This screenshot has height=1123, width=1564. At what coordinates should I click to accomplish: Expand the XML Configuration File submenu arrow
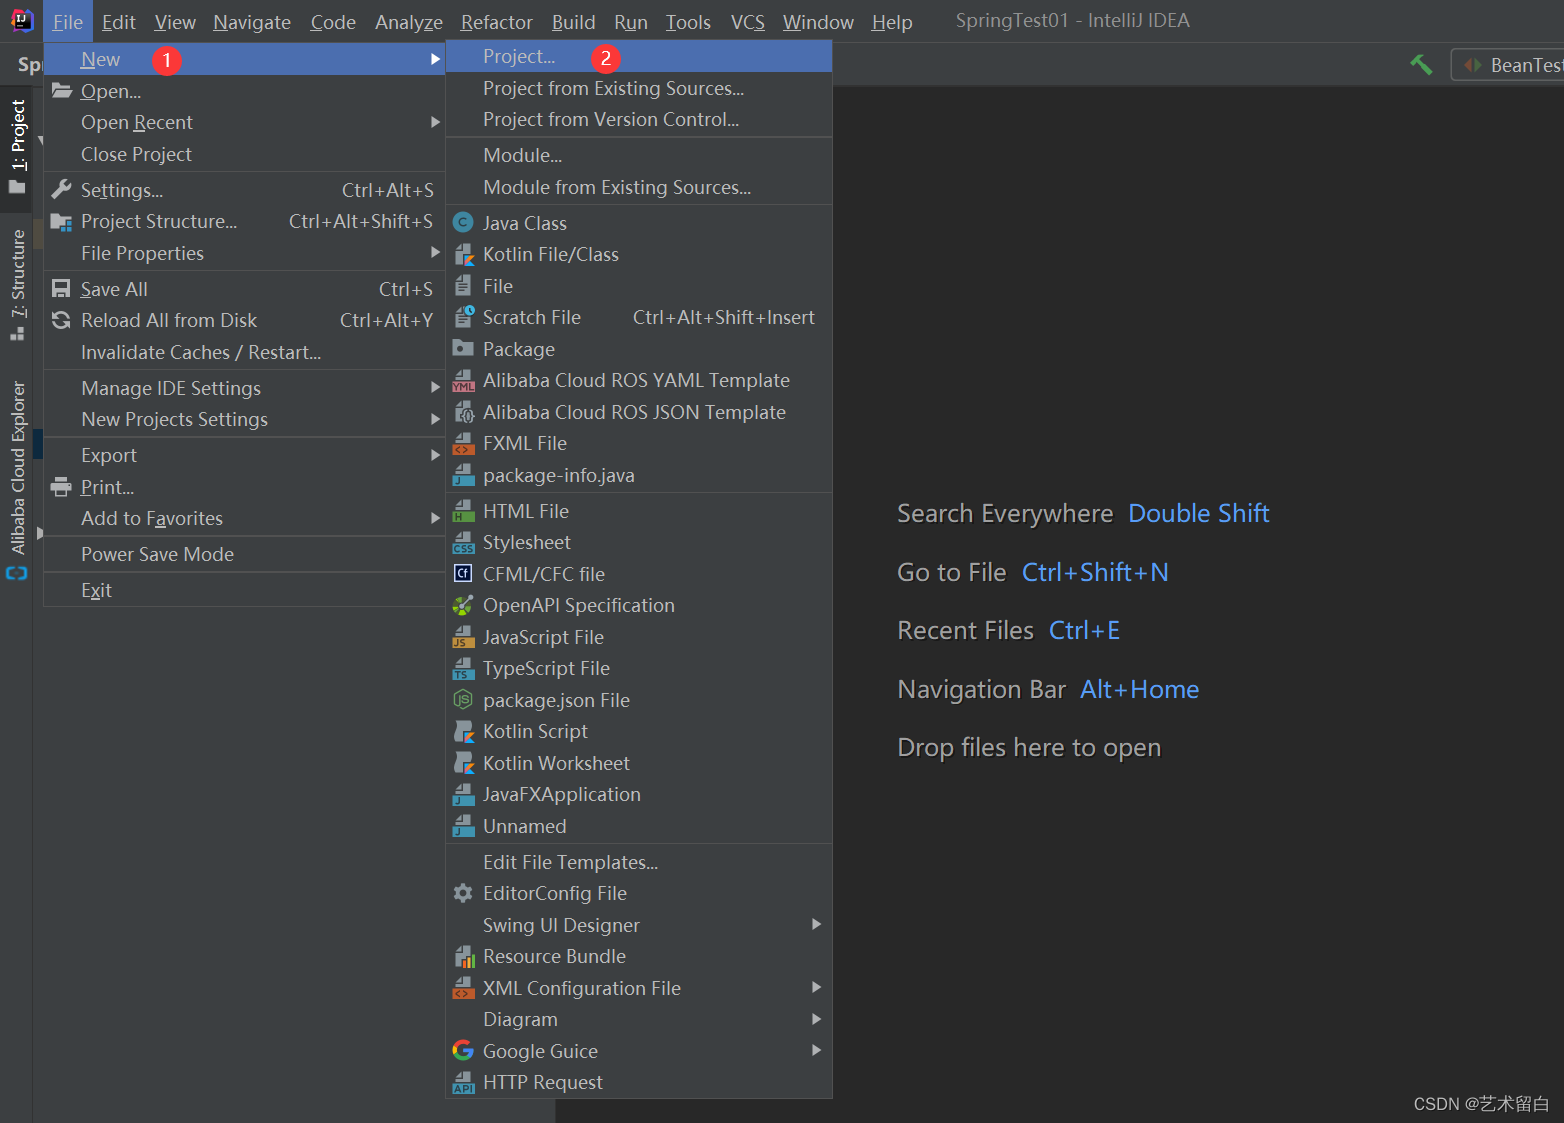click(x=816, y=987)
